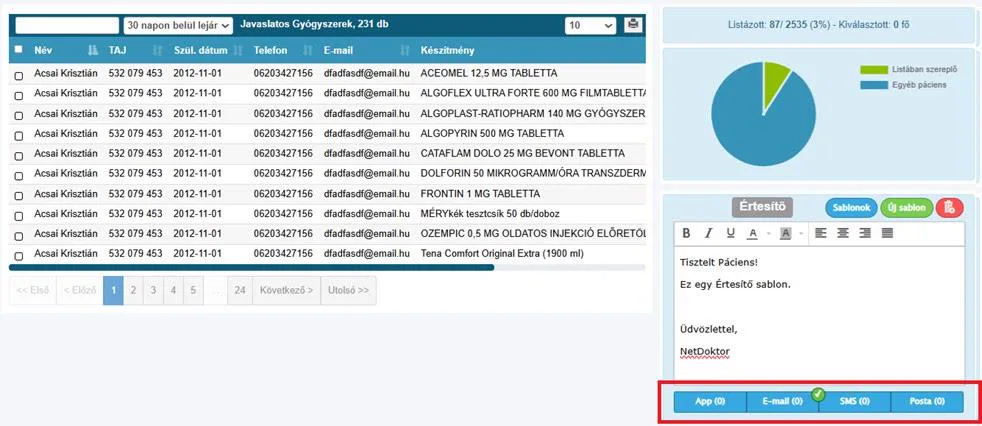Click the green 'Listában szereplő' legend swatch
Viewport: 982px width, 426px height.
(874, 70)
